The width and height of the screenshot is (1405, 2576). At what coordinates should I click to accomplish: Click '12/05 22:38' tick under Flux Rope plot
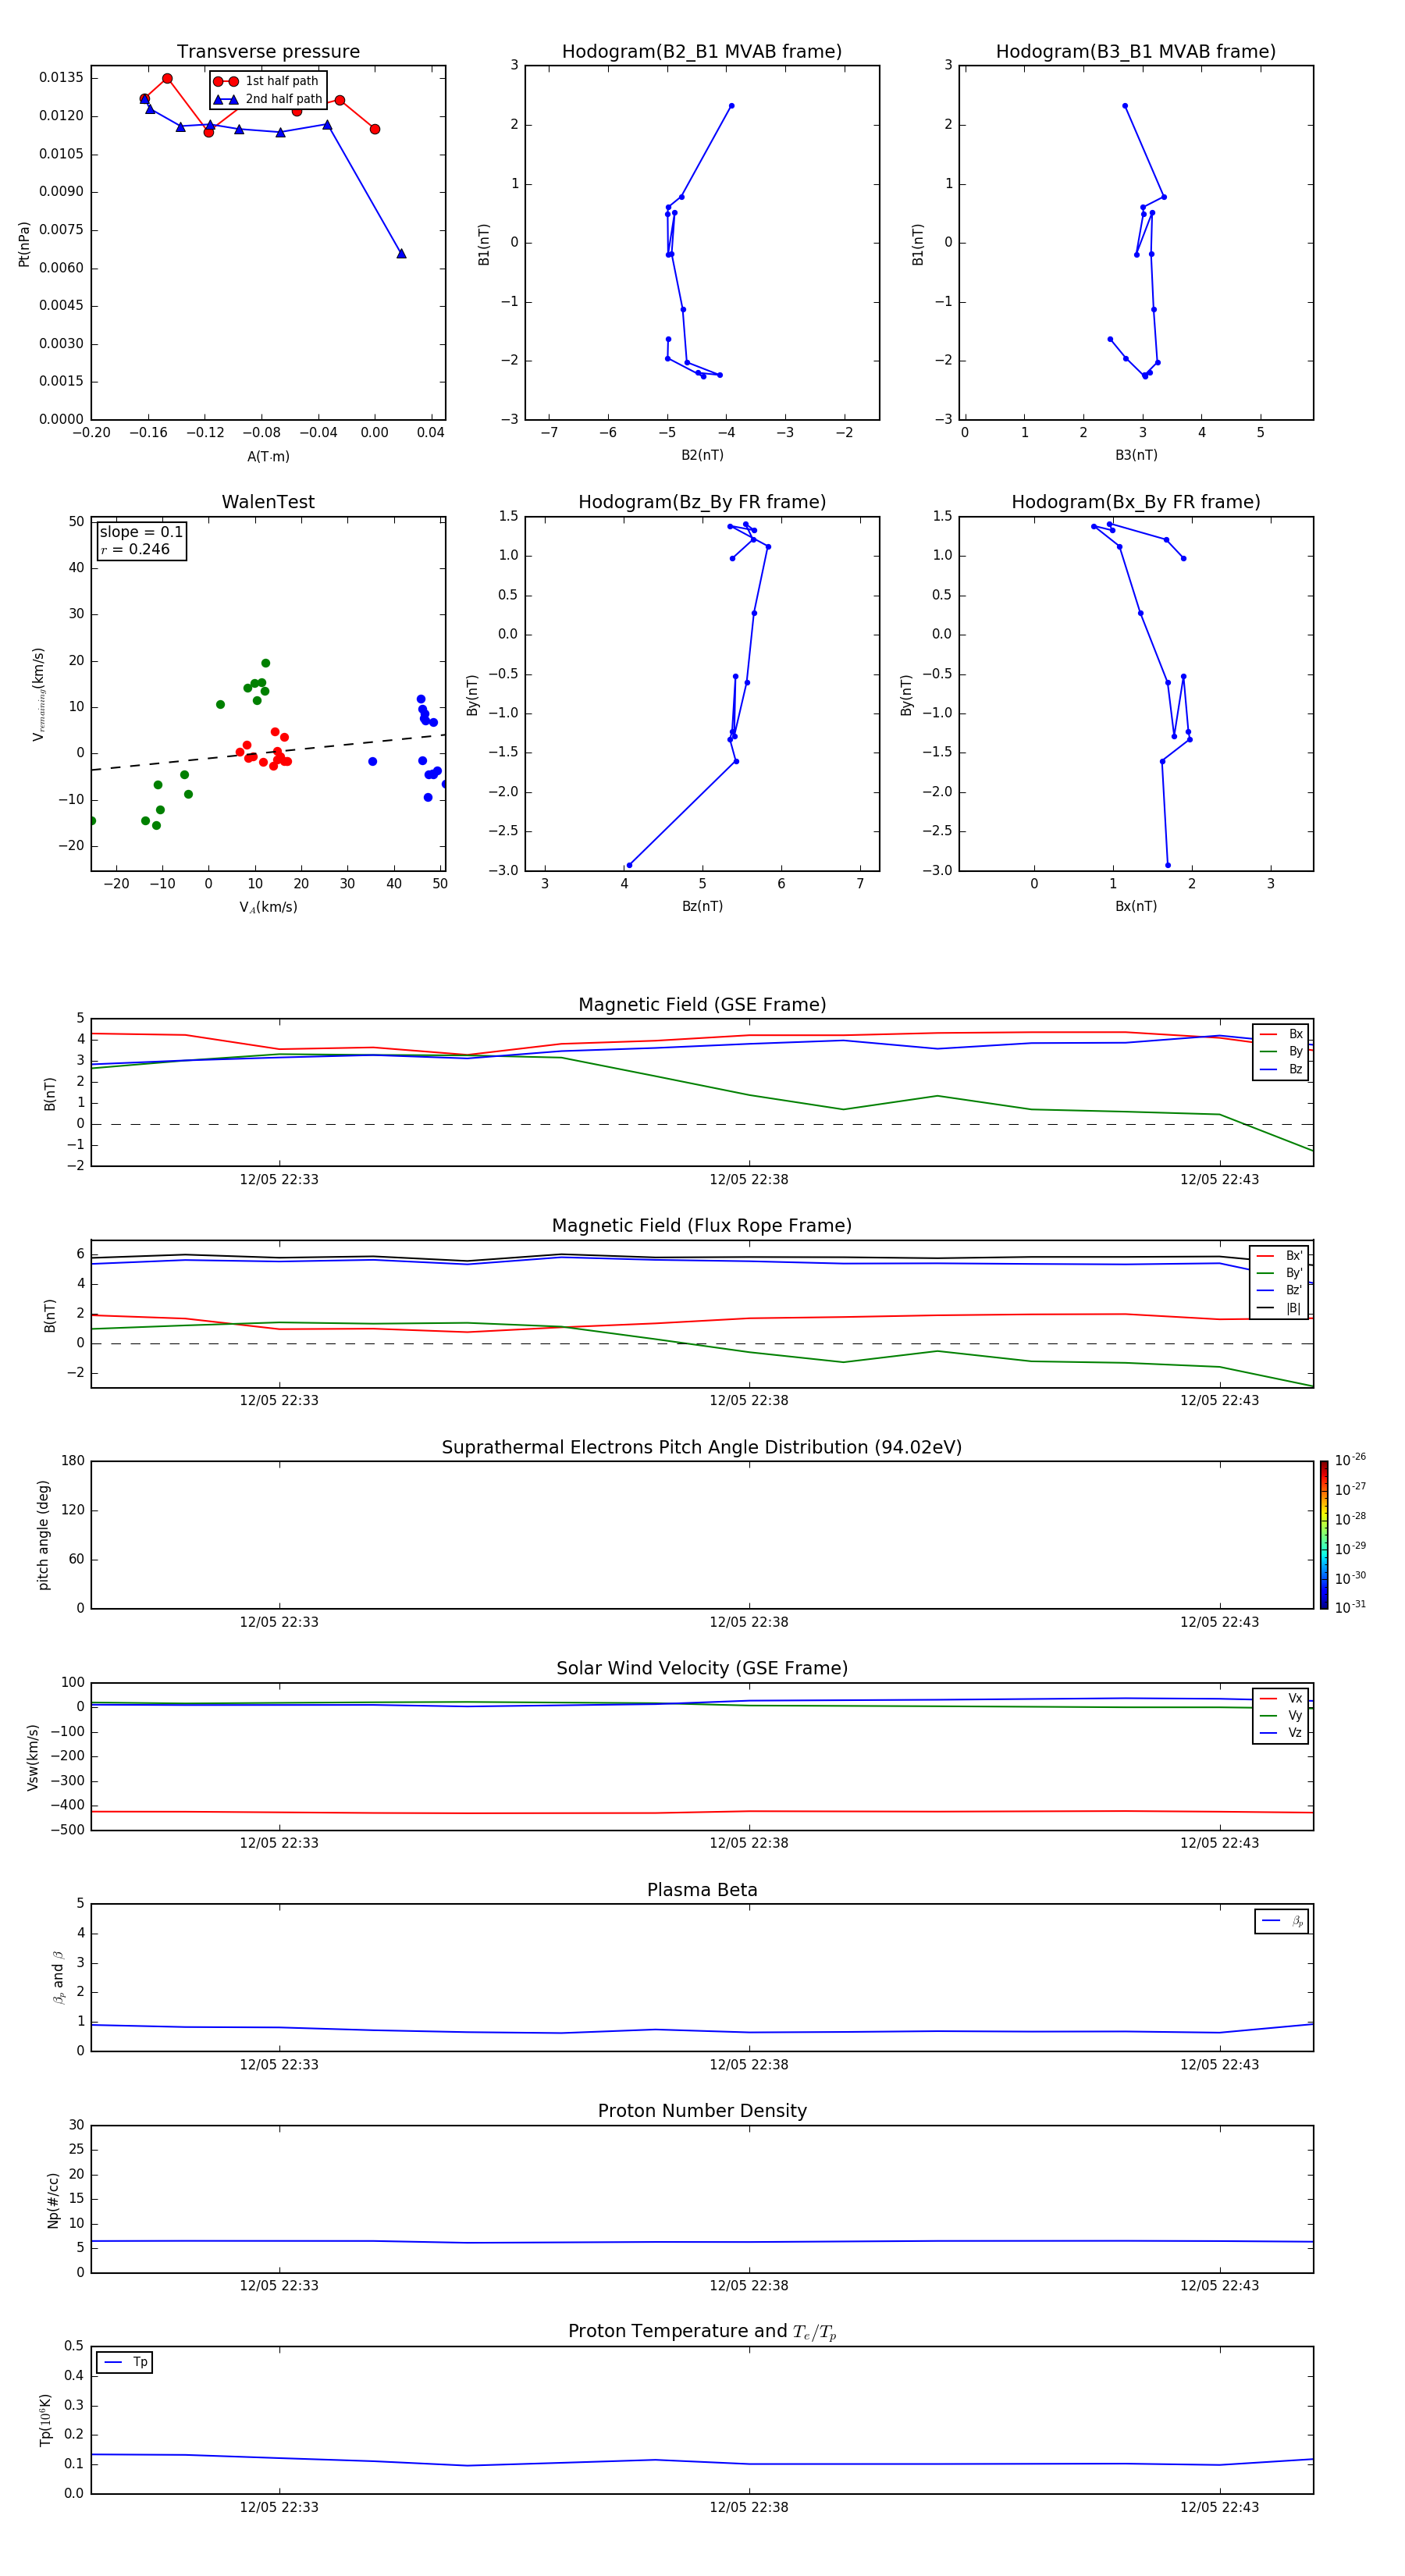749,1400
